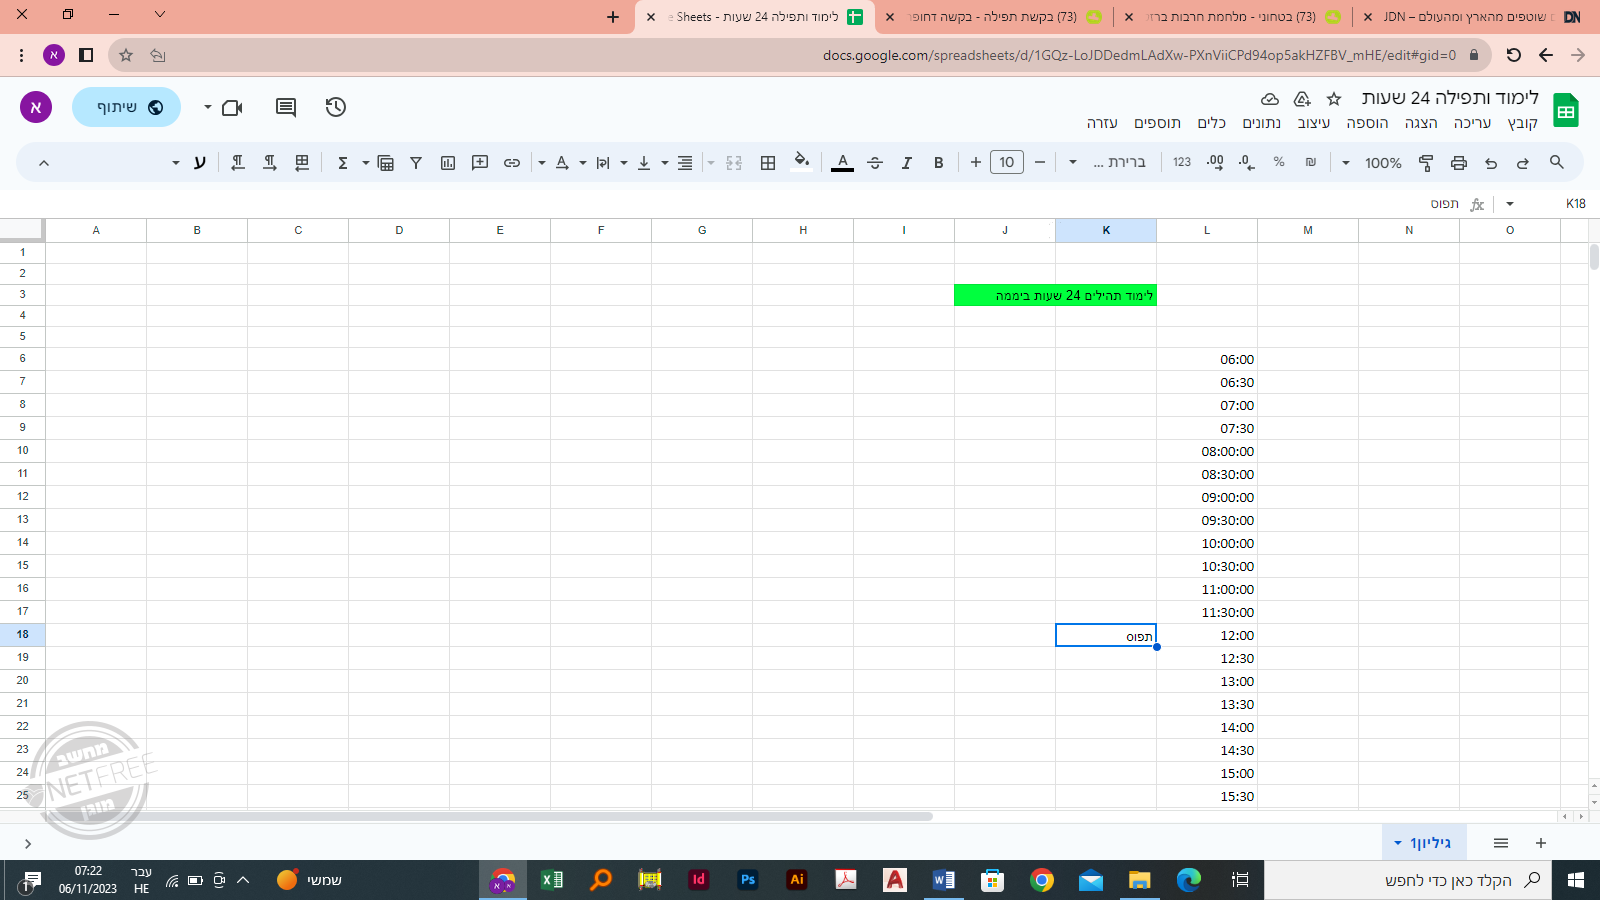Screen dimensions: 1600x900
Task: Increase font size with the plus button
Action: tap(976, 162)
